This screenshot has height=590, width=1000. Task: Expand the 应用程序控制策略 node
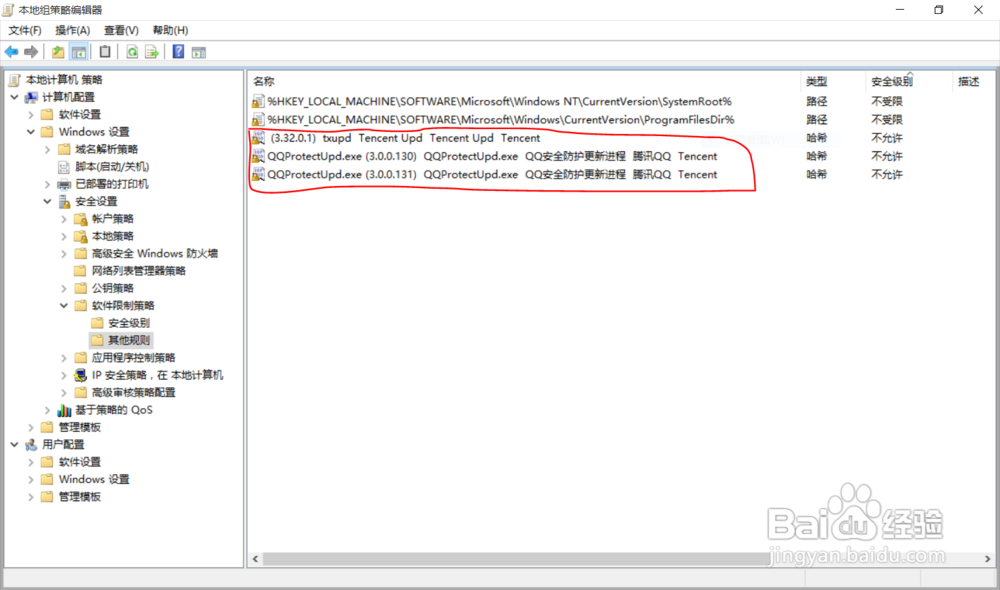coord(64,358)
